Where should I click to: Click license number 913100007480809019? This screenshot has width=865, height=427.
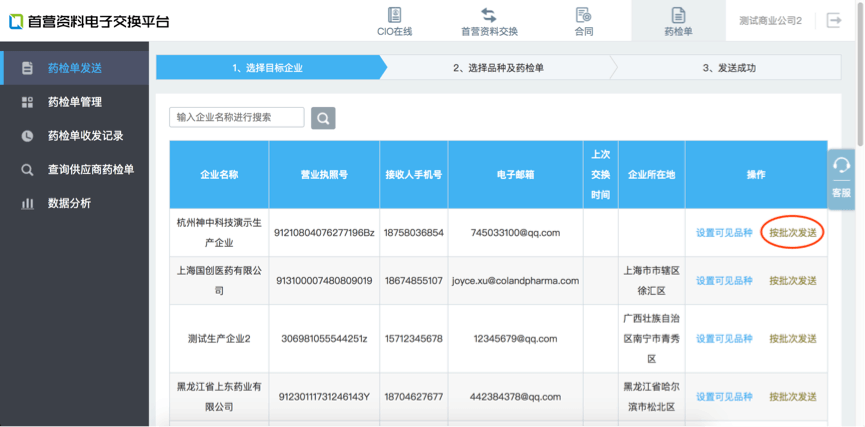coord(324,281)
